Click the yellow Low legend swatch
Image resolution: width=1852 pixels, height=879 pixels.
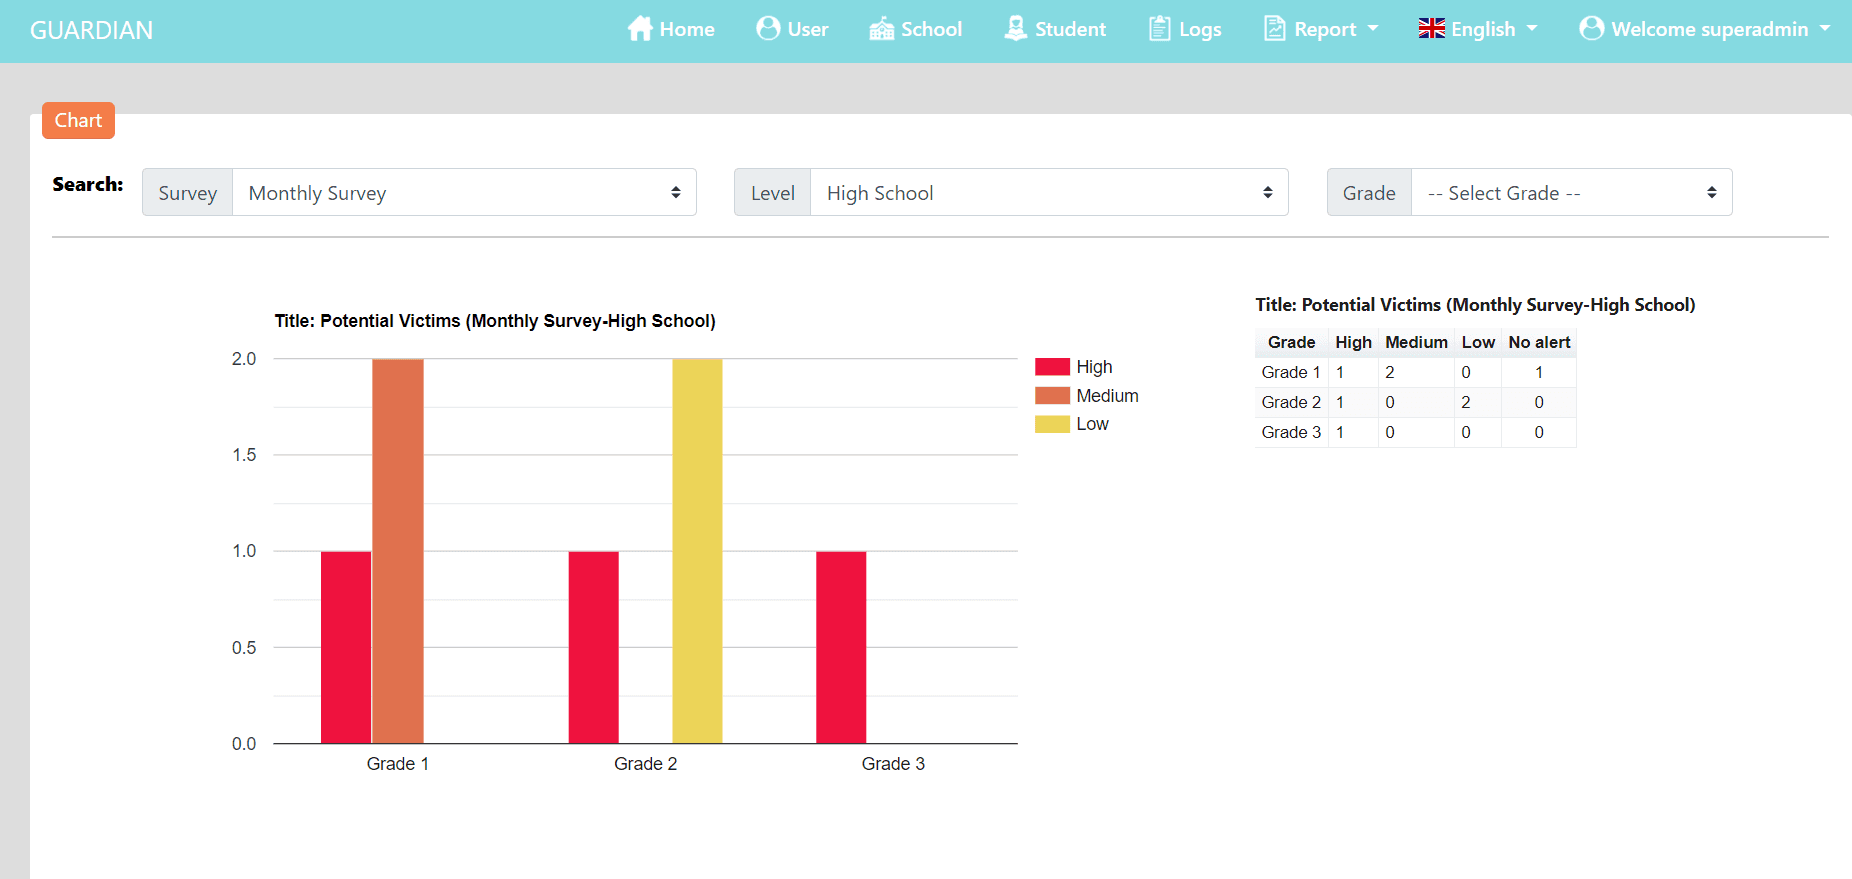1052,424
